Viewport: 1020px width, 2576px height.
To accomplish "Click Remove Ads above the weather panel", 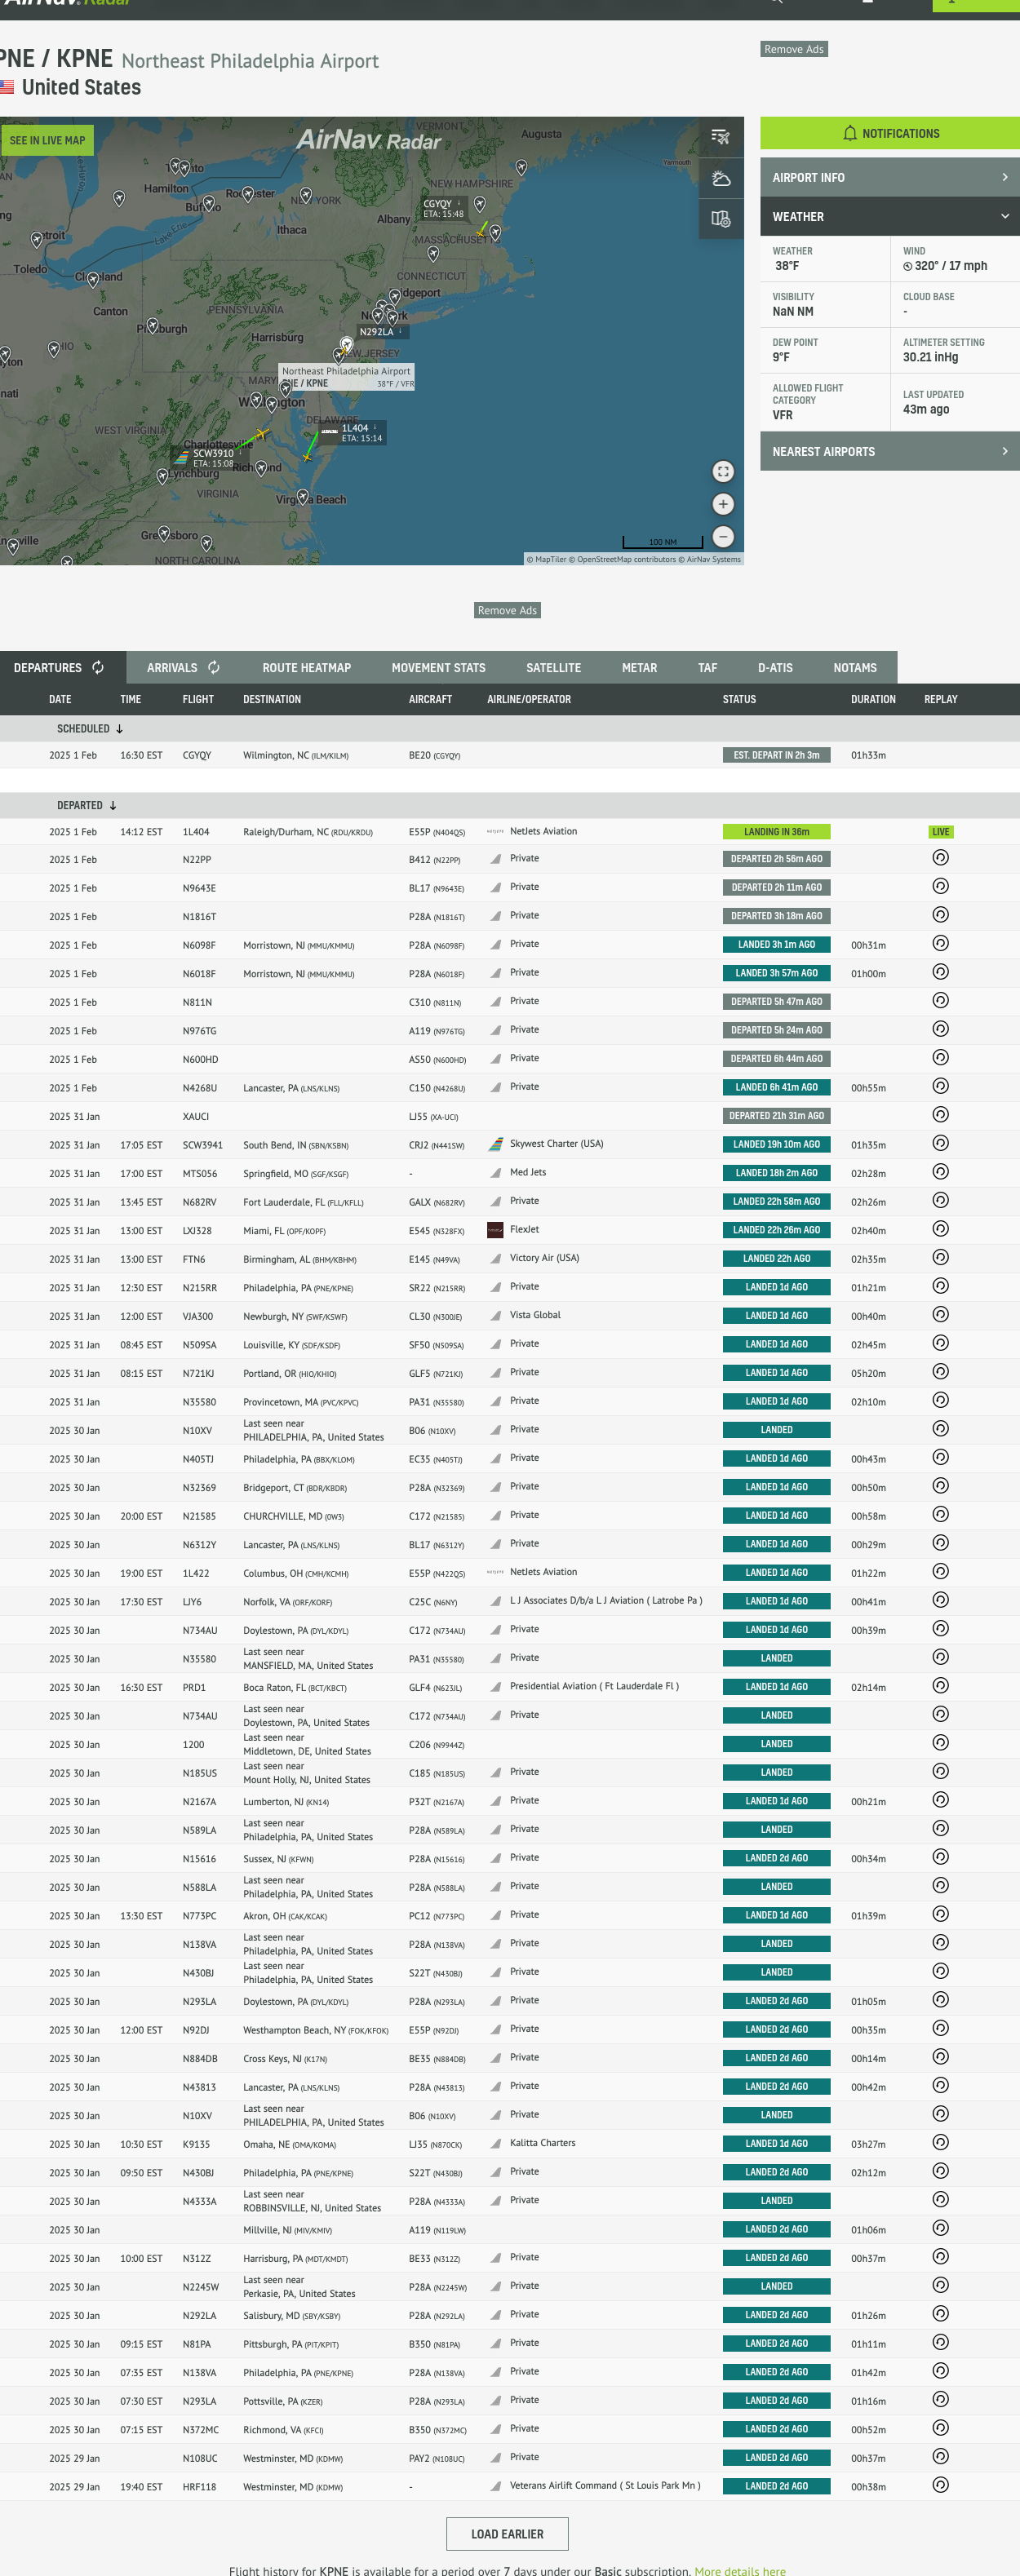I will point(794,49).
